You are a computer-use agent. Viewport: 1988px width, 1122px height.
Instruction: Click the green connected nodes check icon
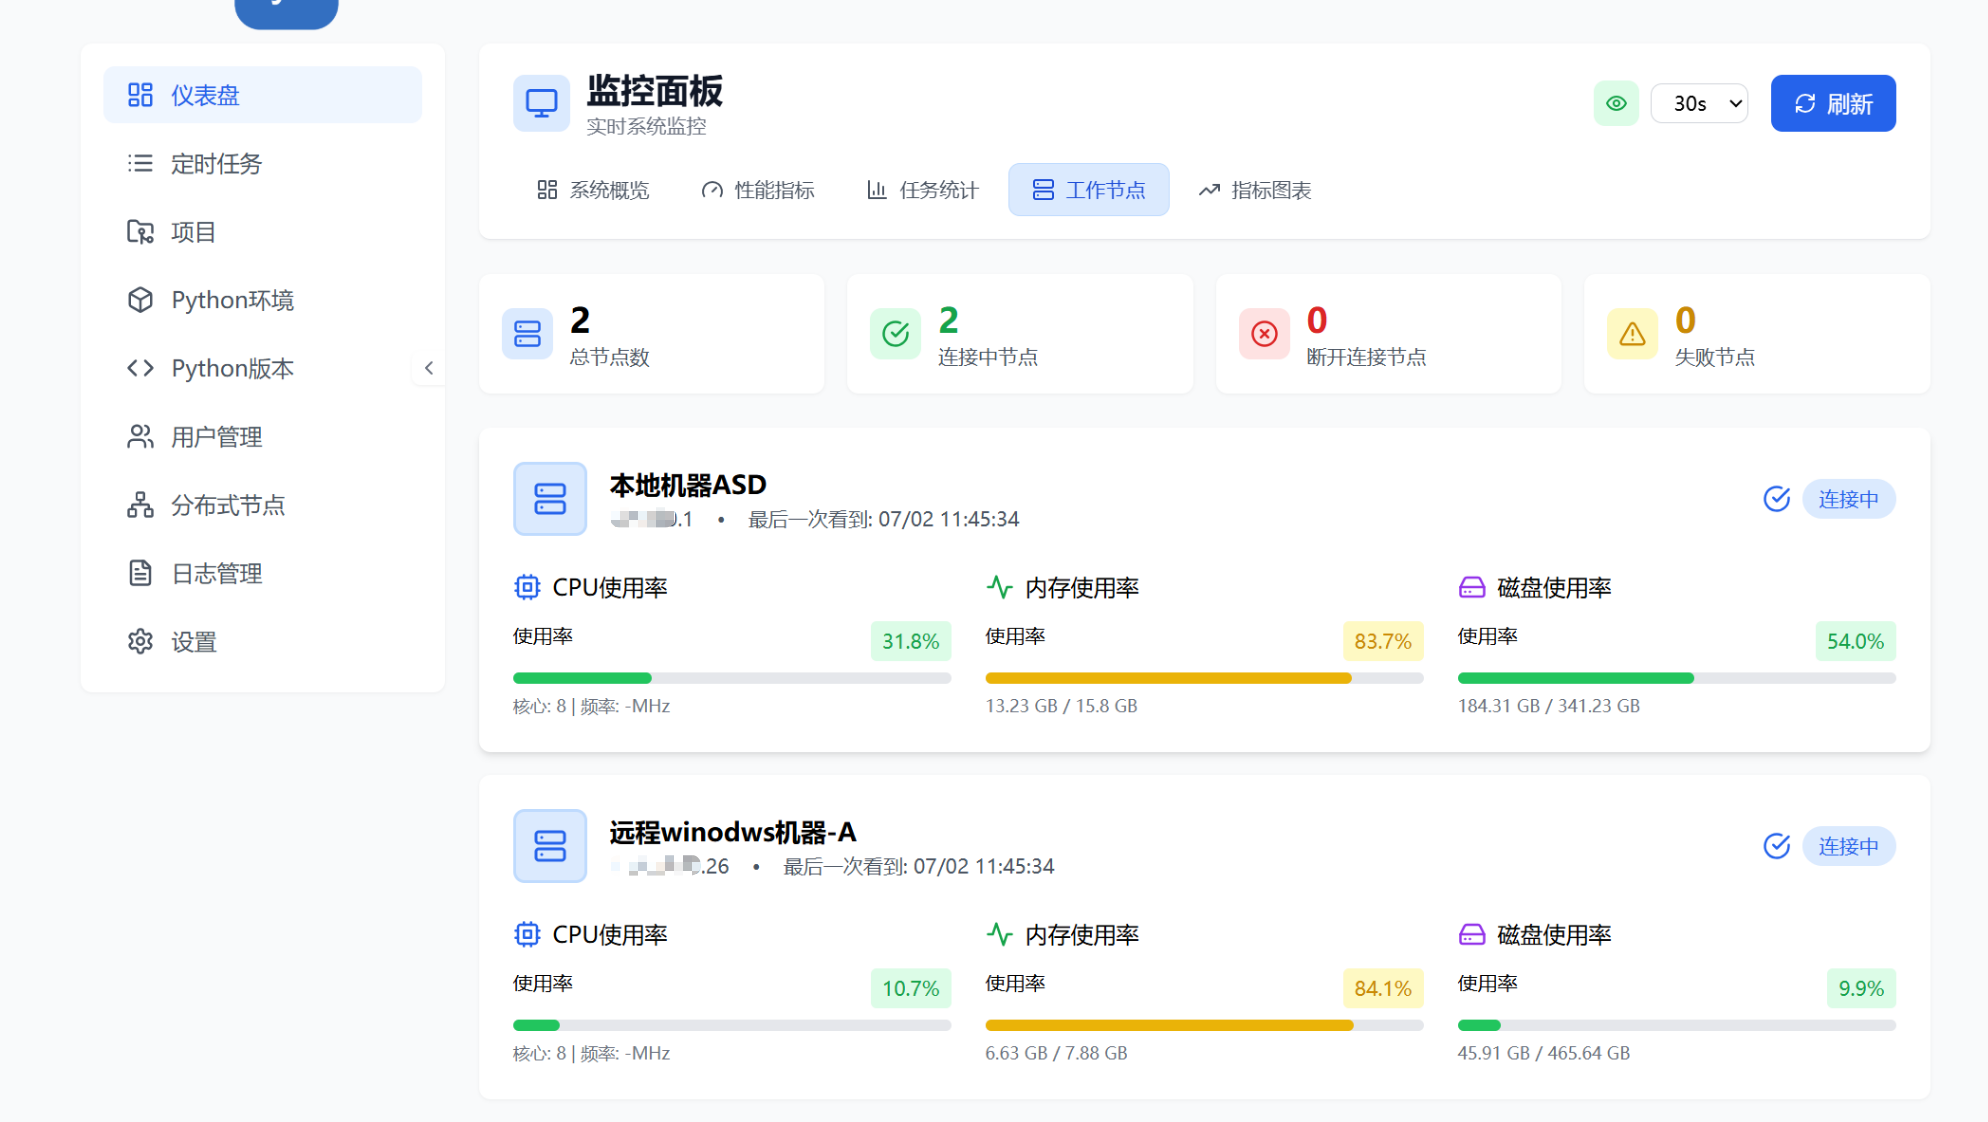pos(895,334)
